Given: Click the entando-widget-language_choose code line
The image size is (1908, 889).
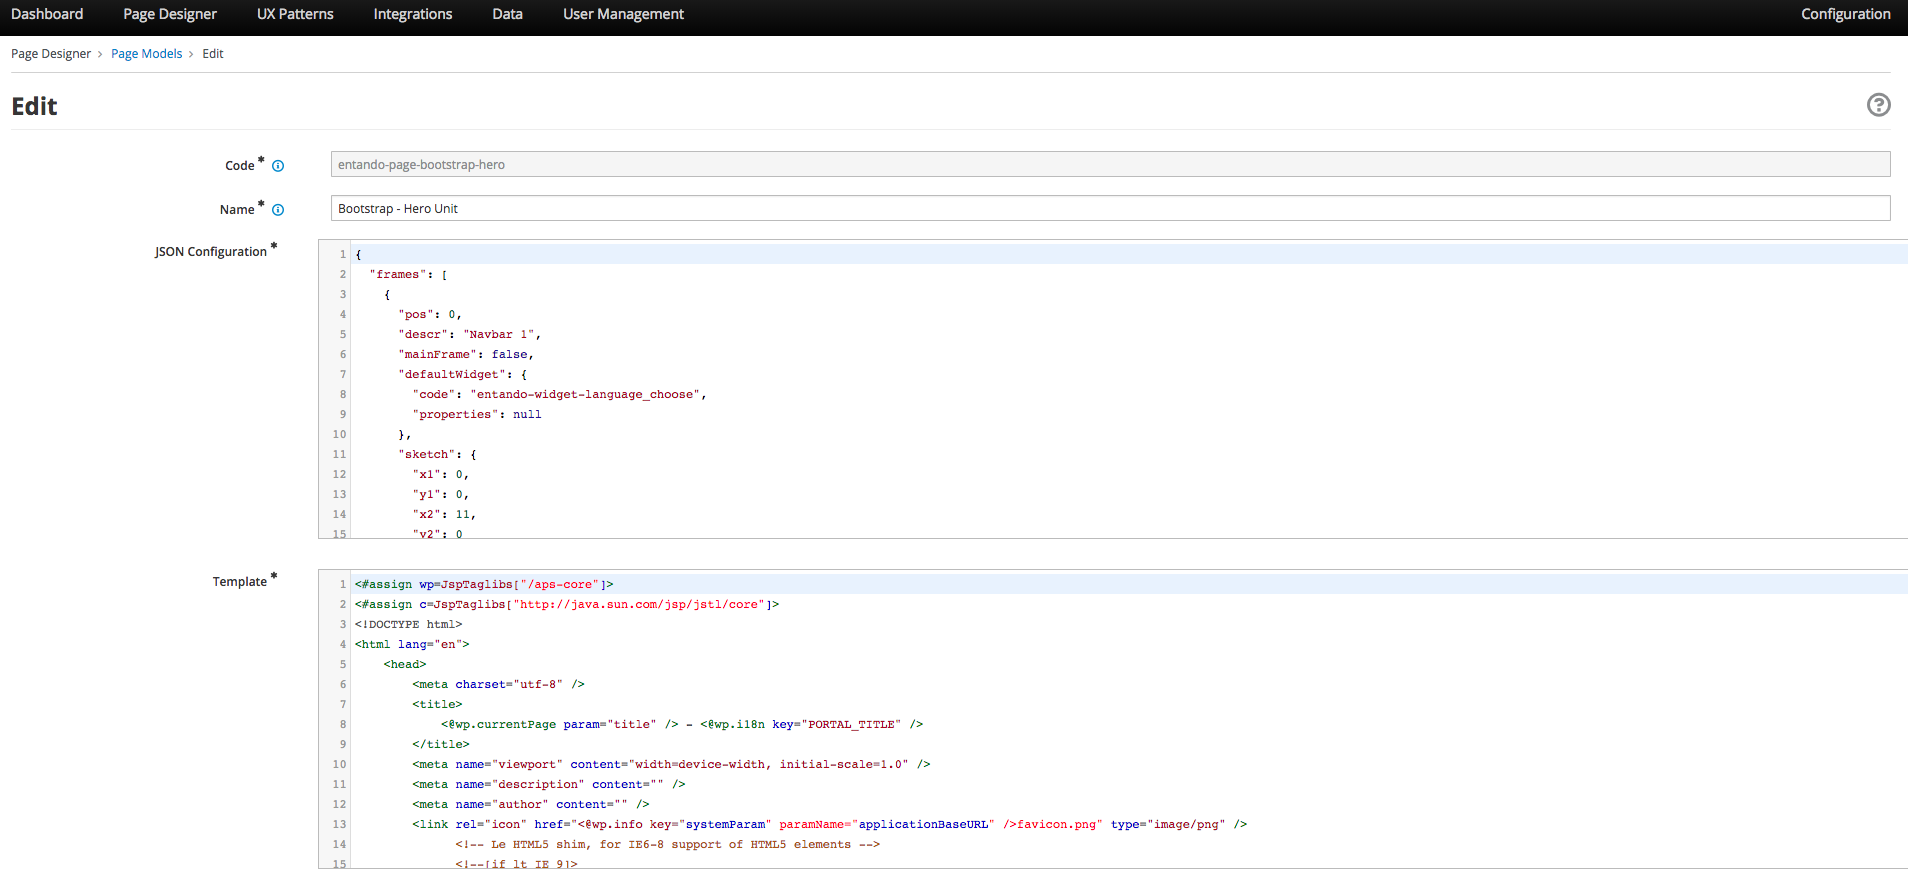Looking at the screenshot, I should 560,394.
